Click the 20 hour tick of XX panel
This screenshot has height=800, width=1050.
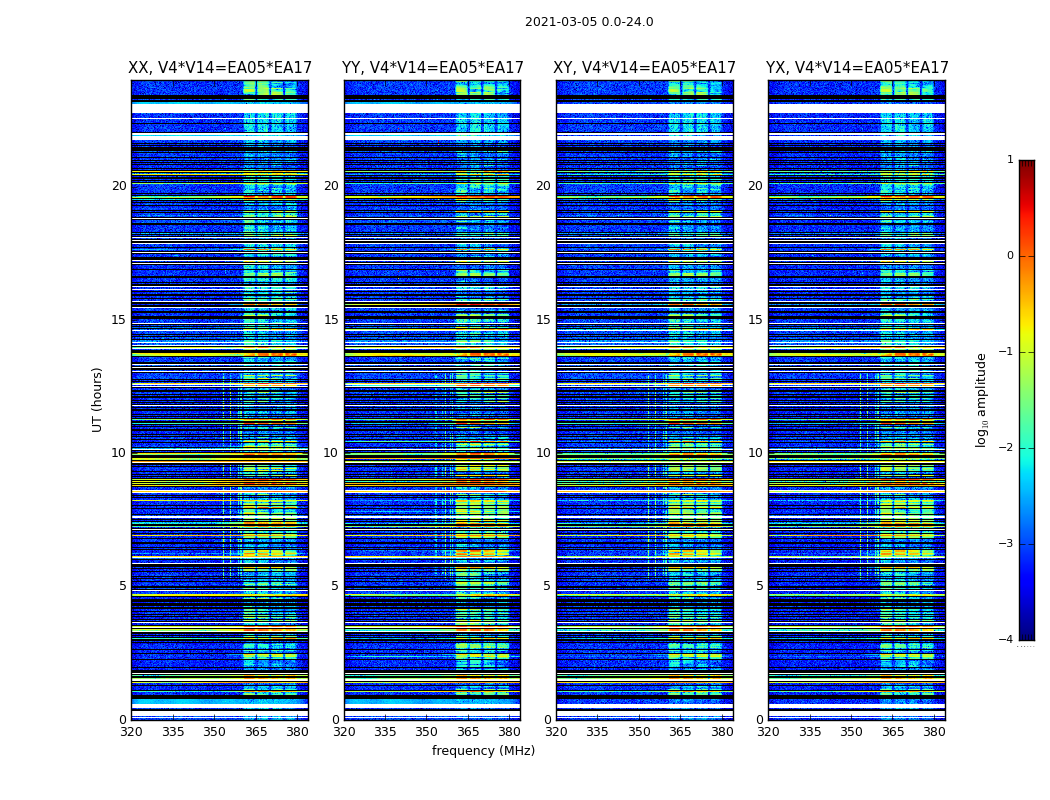tap(119, 186)
